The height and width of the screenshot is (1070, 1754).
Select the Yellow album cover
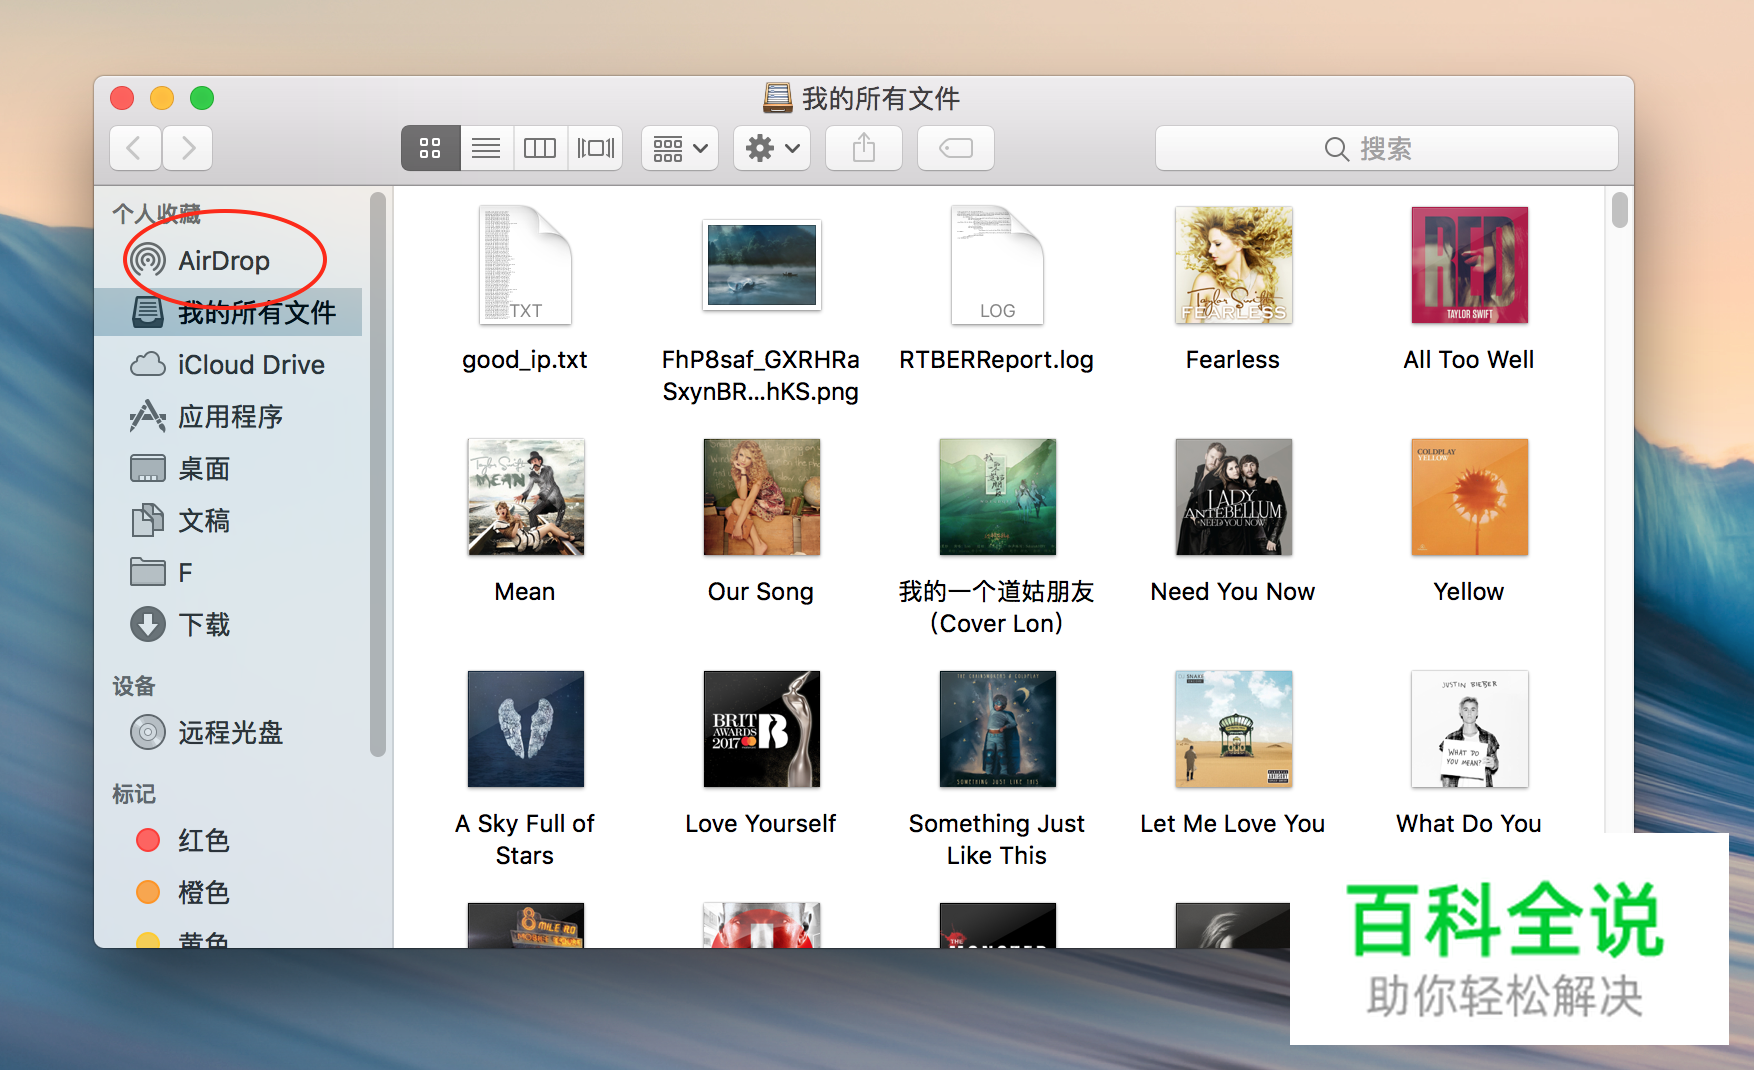1469,497
